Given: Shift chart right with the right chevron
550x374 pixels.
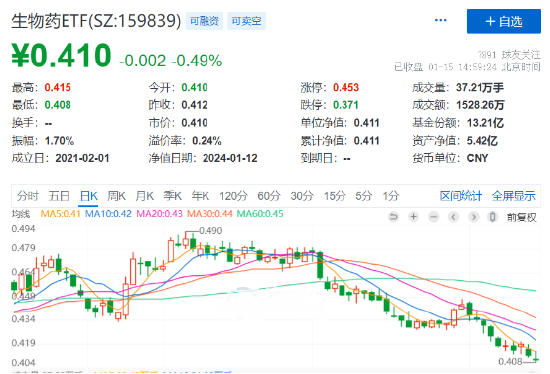Looking at the screenshot, I should pos(474,217).
